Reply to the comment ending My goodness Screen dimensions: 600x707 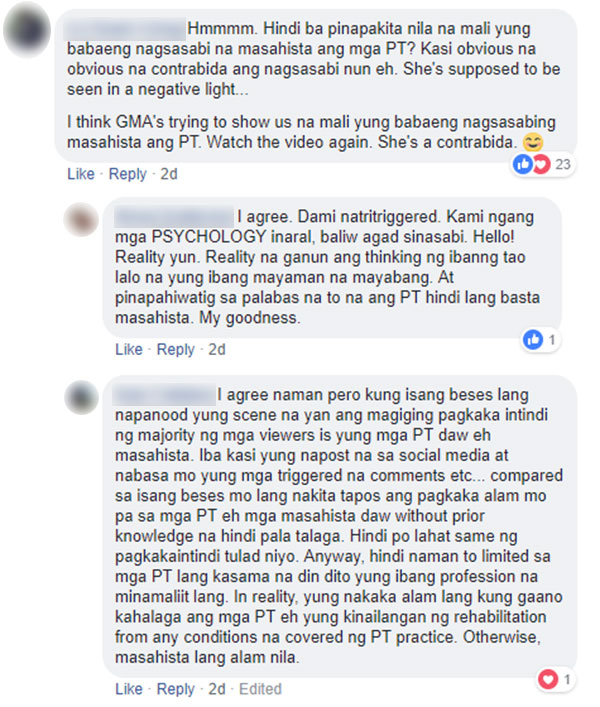click(175, 349)
